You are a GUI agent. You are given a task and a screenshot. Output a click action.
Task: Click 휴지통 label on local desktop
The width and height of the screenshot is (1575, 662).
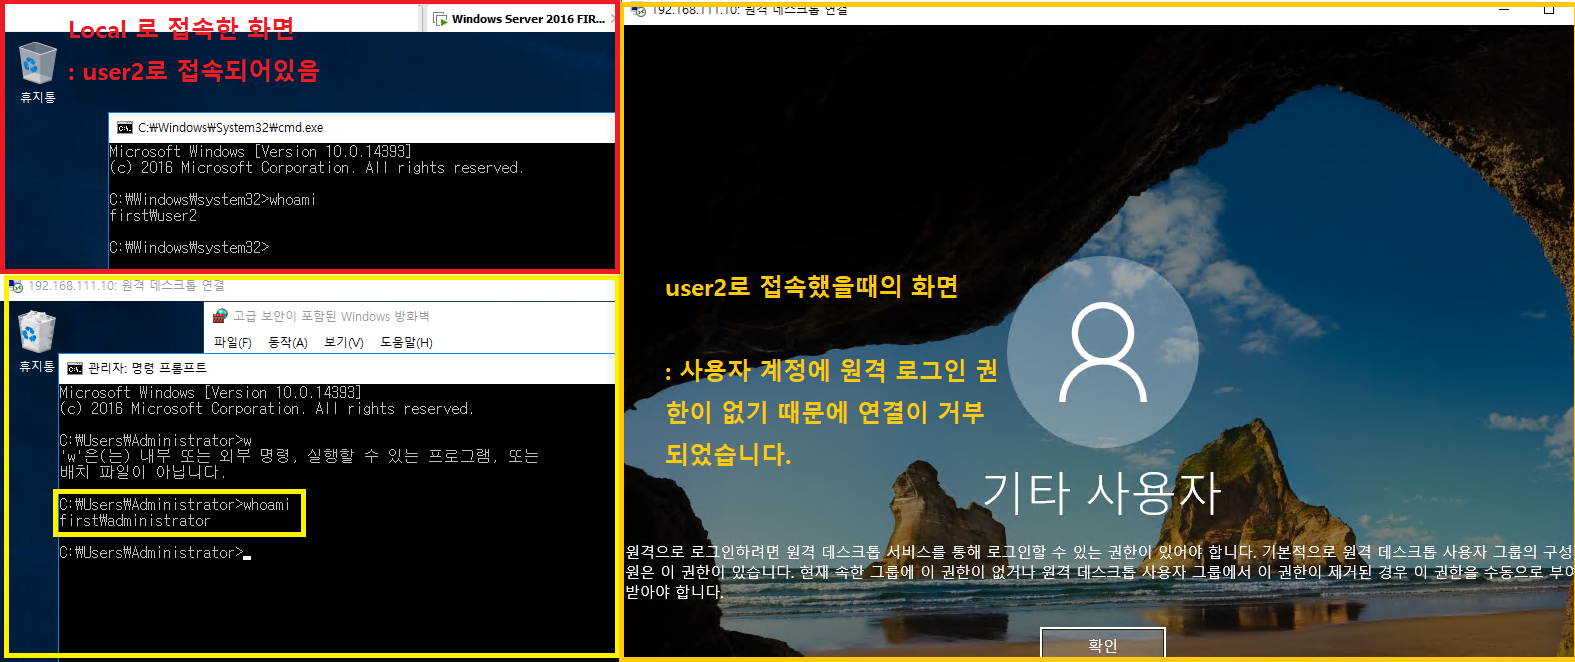click(x=38, y=98)
